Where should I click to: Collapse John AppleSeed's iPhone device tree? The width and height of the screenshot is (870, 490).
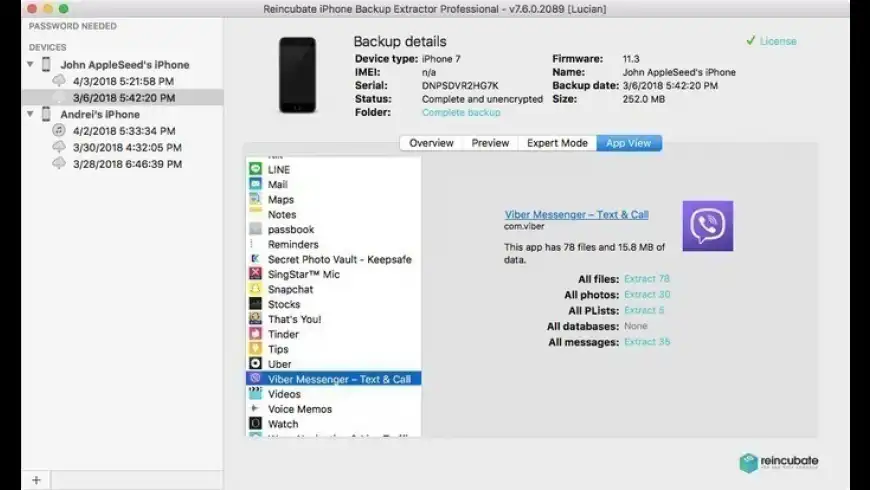(x=31, y=64)
